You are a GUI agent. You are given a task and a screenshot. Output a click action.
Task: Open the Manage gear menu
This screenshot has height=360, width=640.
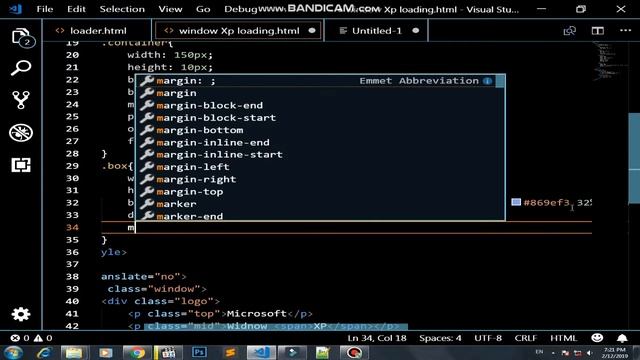(x=21, y=314)
